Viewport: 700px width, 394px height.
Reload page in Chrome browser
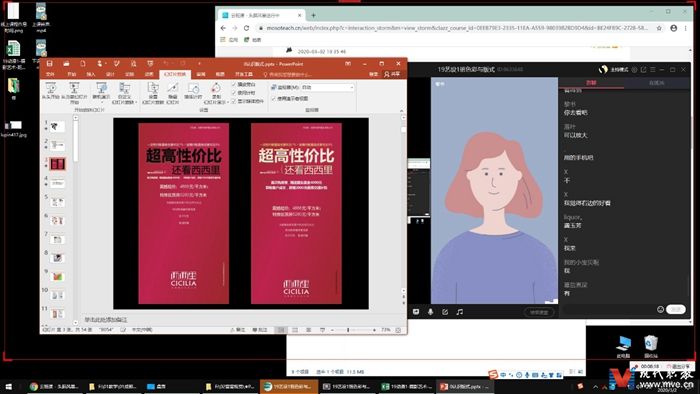(x=246, y=28)
